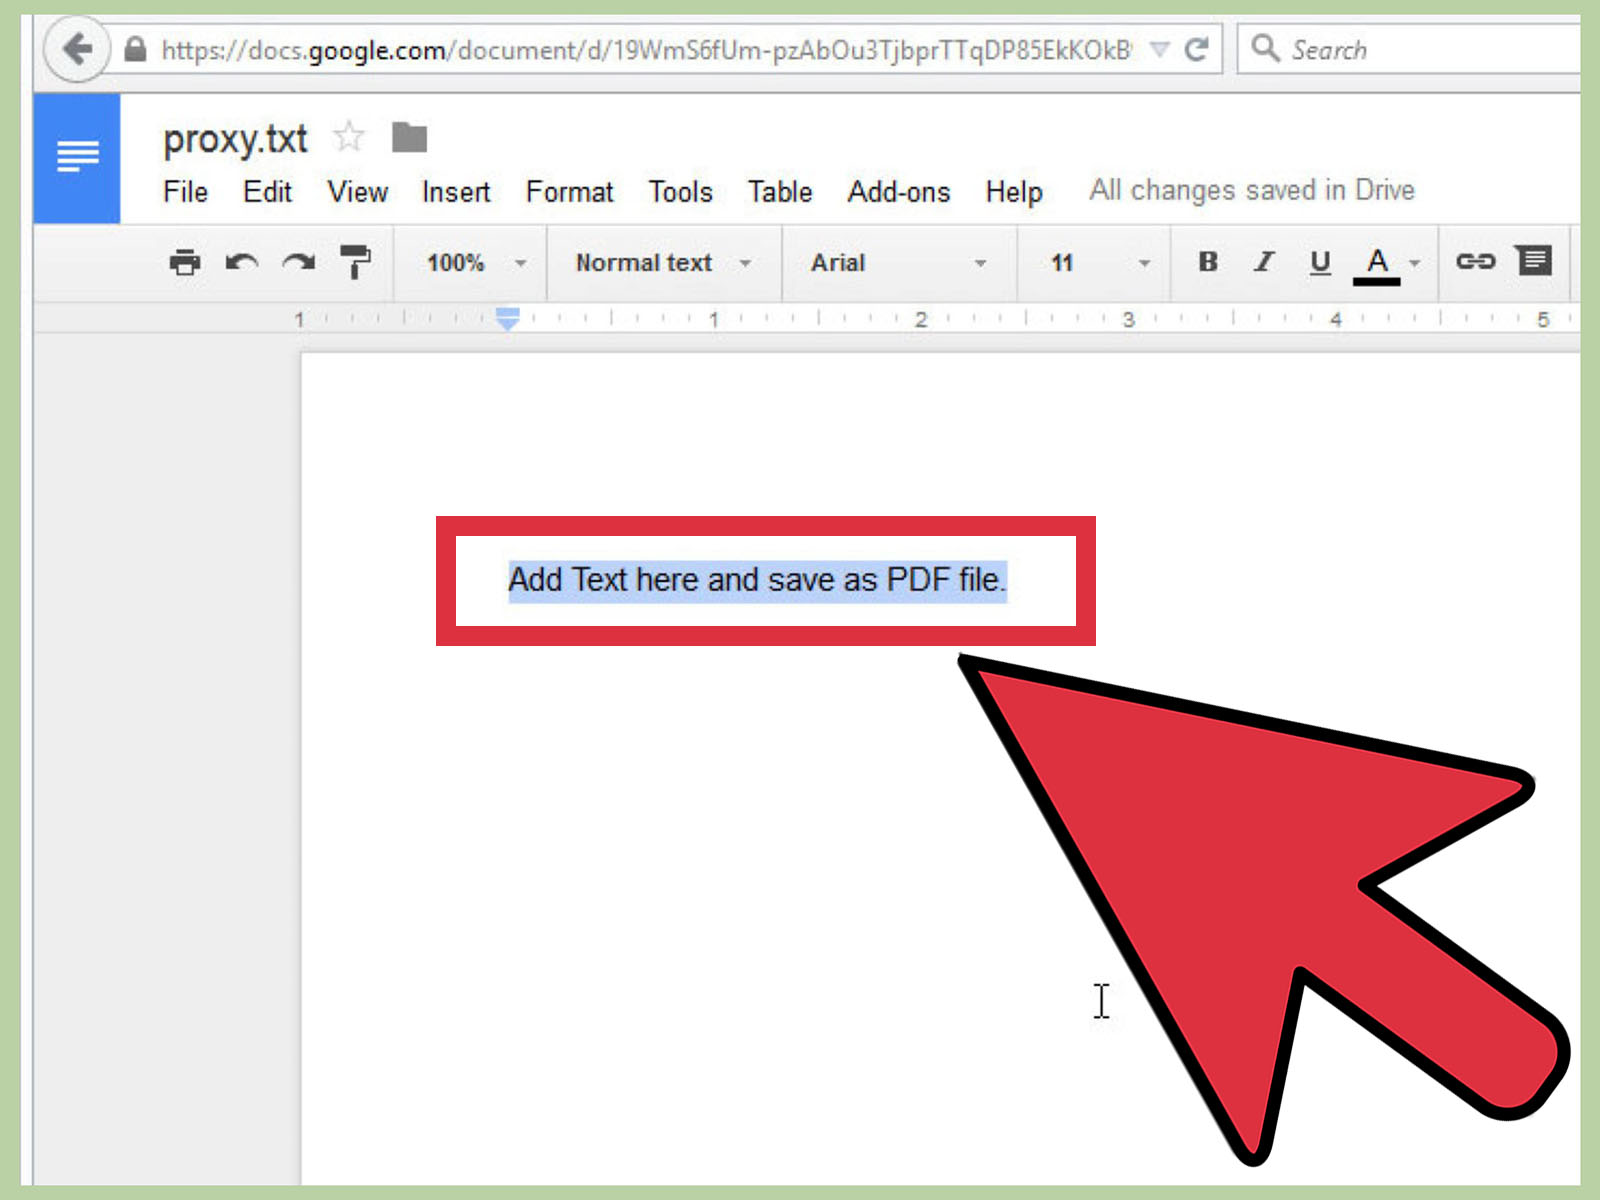Click the browser address URL field
This screenshot has height=1200, width=1600.
(646, 49)
